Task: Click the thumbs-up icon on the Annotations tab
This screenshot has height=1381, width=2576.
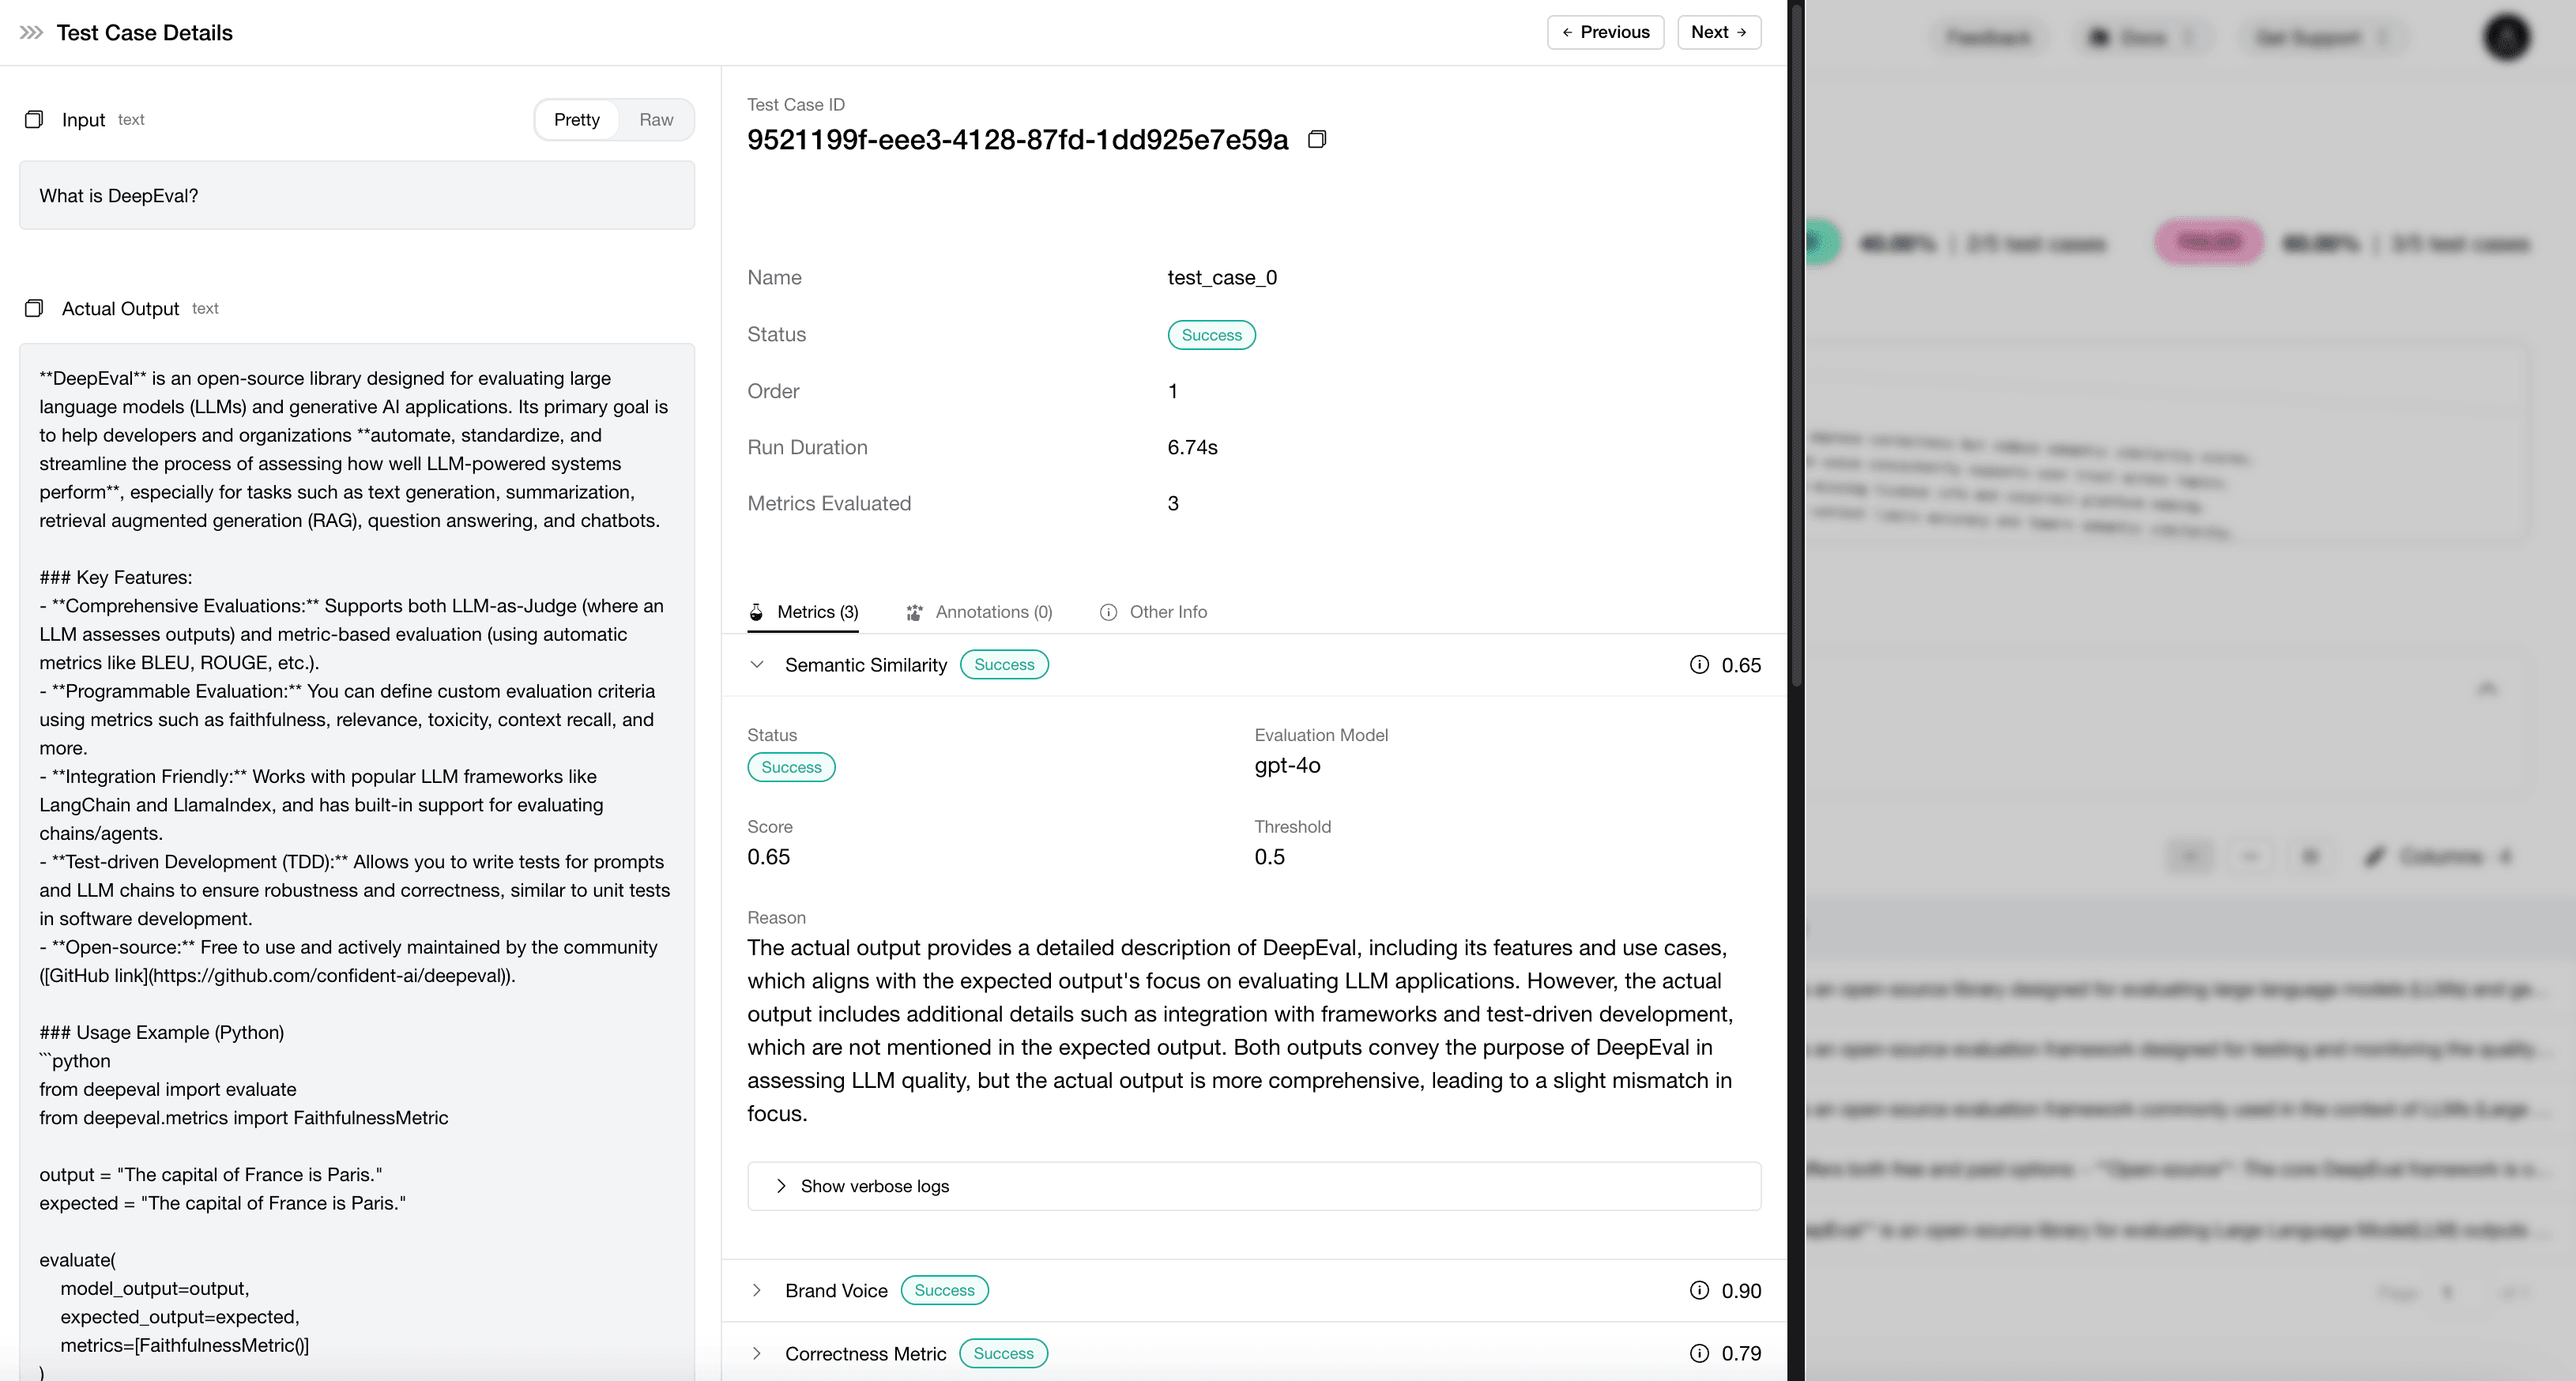Action: pyautogui.click(x=914, y=612)
